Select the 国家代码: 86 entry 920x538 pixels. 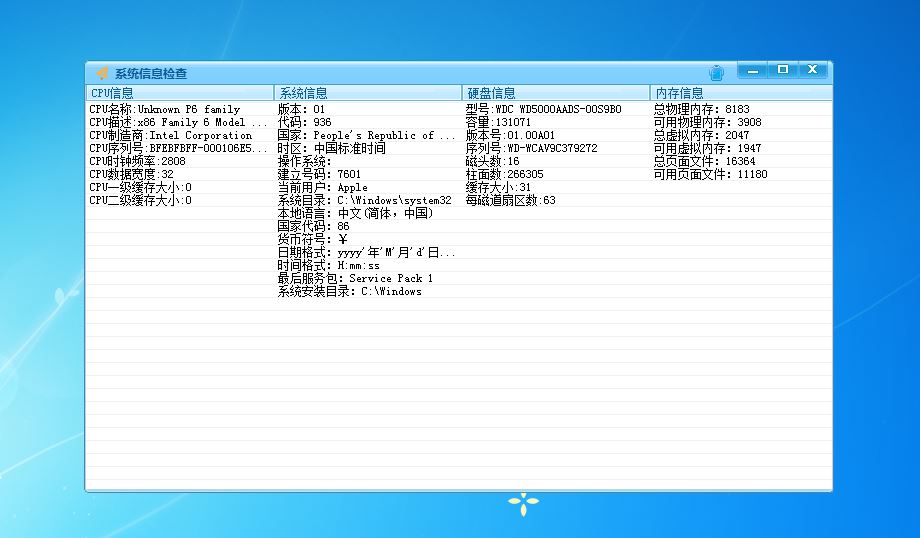313,226
